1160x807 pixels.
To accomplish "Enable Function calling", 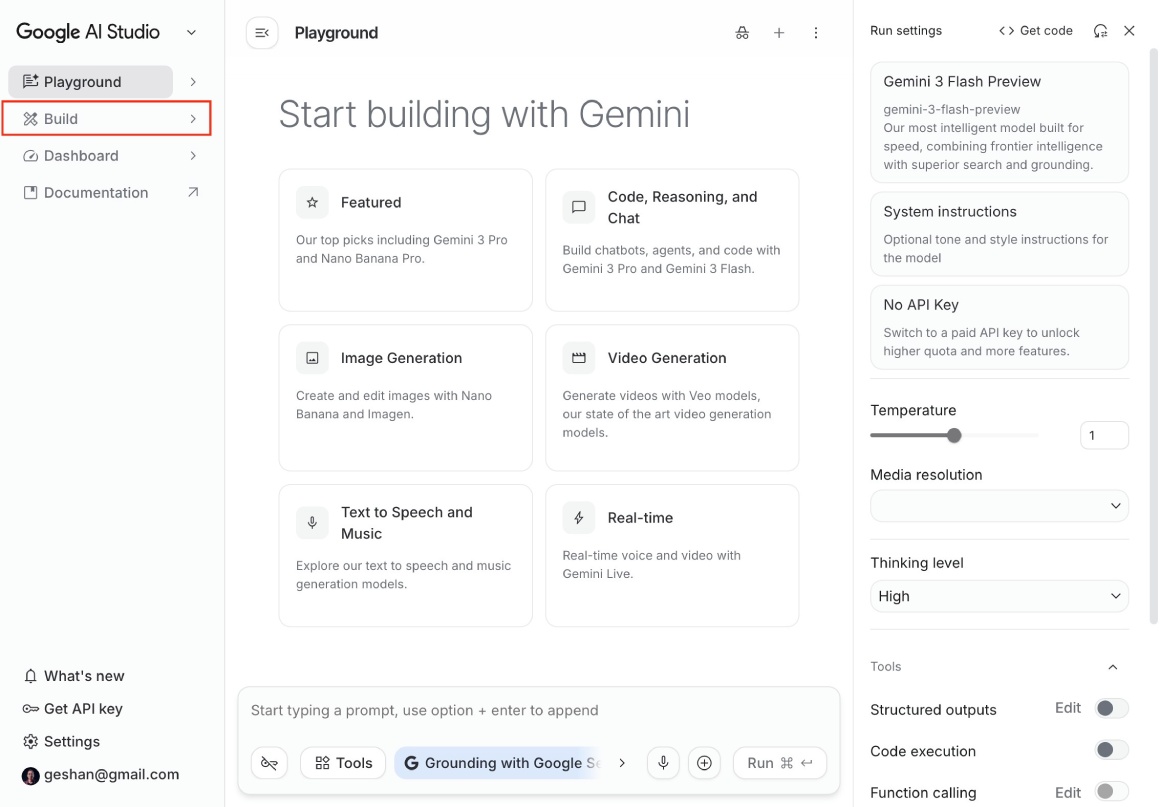I will click(x=1111, y=791).
